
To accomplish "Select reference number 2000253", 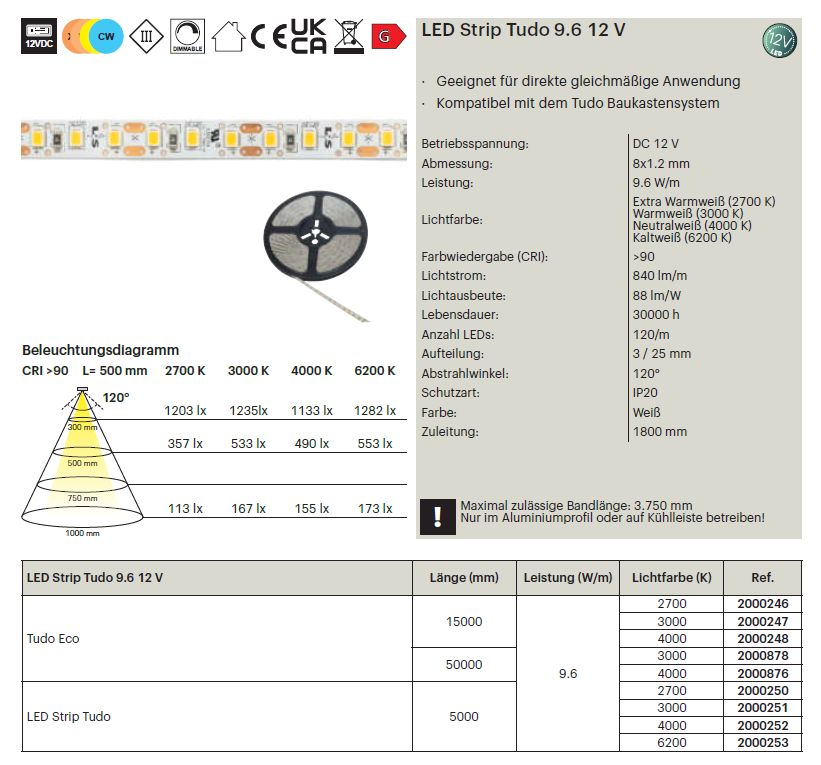I will [762, 743].
